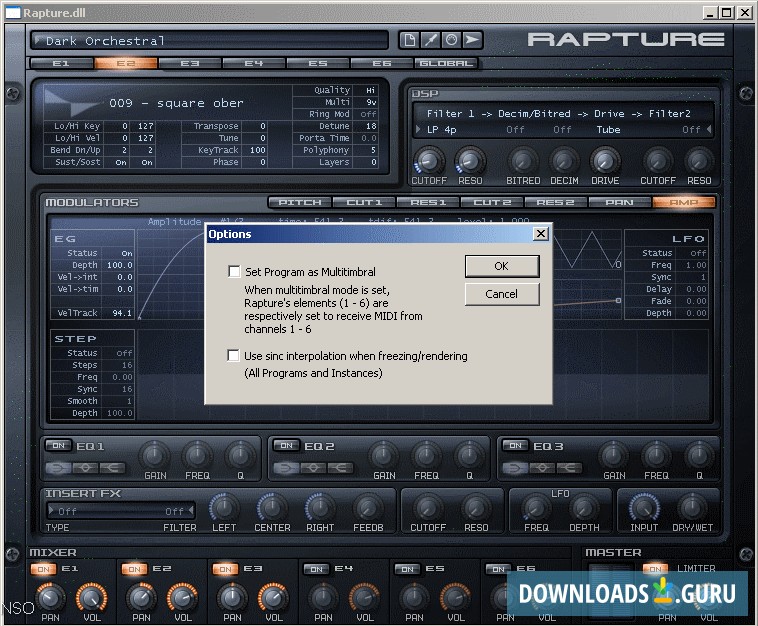Viewport: 758px width, 626px height.
Task: Open the Dark Orchestral program name selector
Action: pyautogui.click(x=210, y=40)
